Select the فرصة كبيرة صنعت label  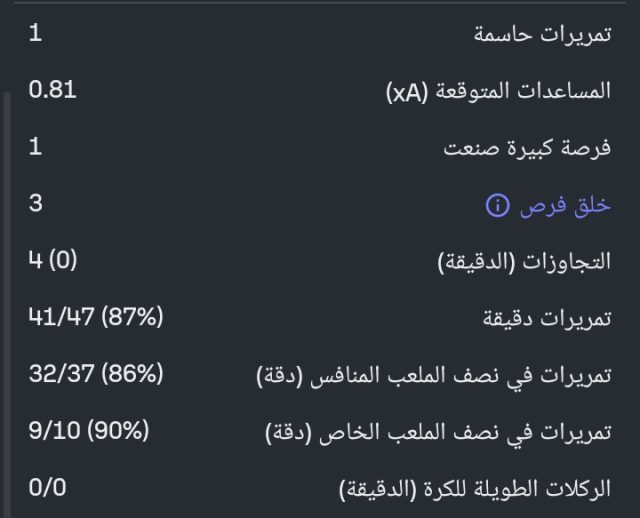tap(527, 148)
